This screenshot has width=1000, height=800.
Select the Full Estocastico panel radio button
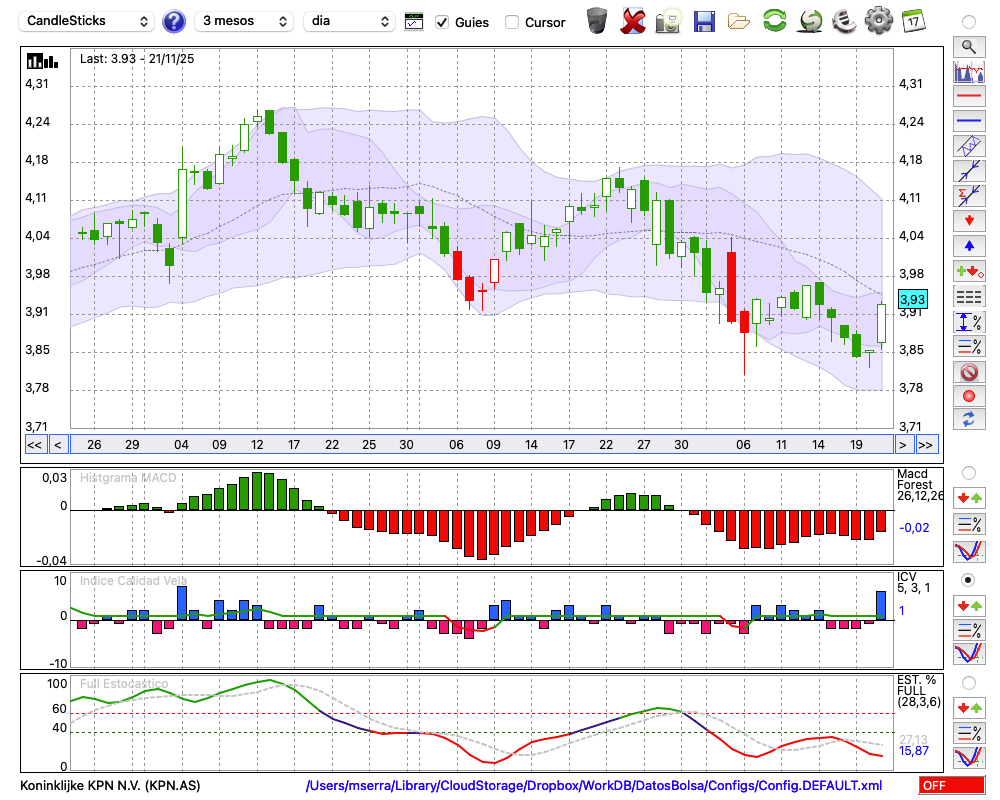tap(969, 683)
